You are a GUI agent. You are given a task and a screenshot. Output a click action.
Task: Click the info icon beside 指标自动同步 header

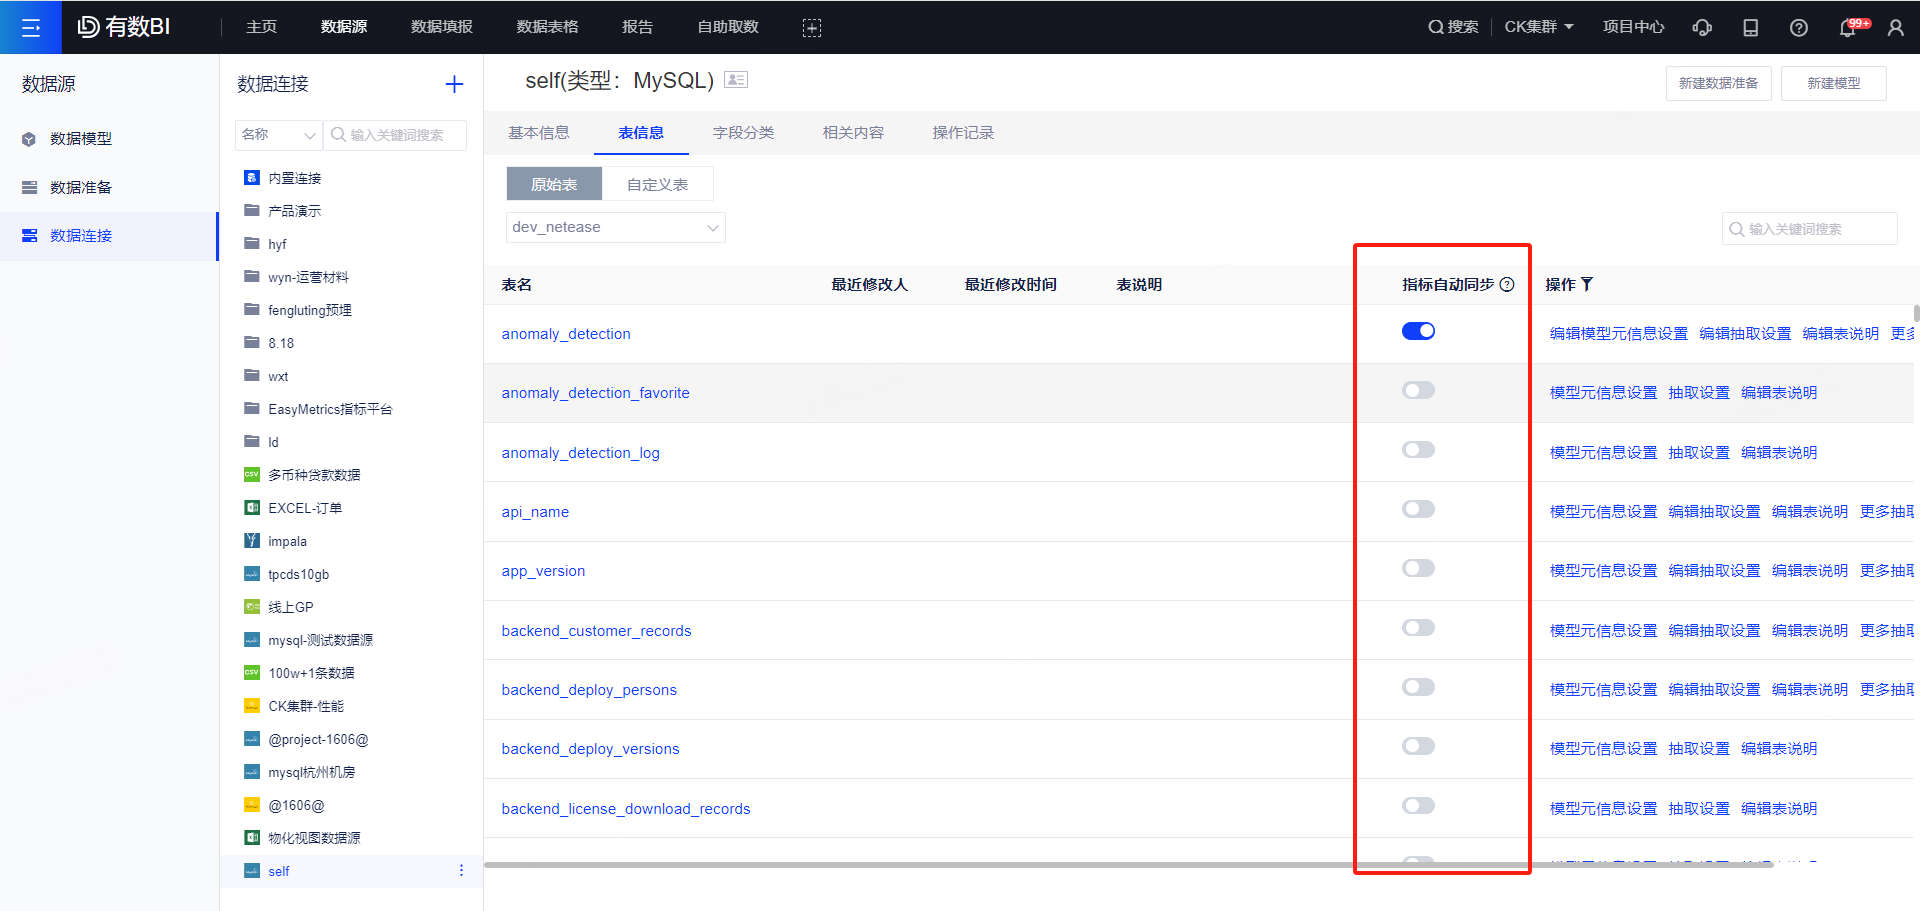[x=1507, y=285]
